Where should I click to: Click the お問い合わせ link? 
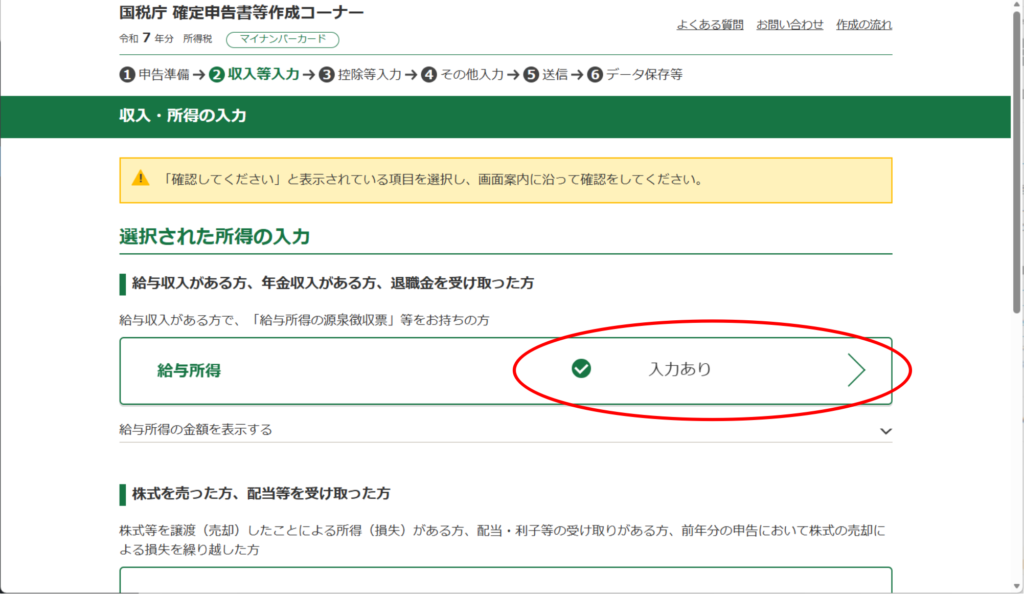[790, 24]
